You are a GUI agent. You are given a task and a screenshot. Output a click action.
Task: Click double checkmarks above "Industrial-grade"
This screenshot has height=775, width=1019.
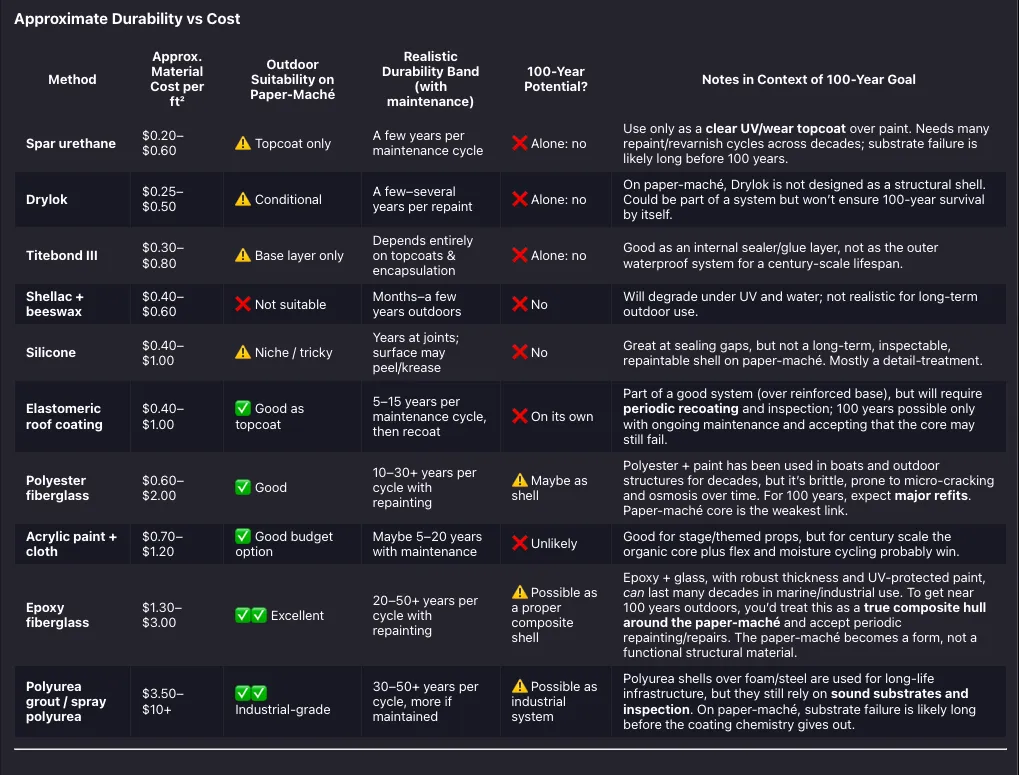click(x=251, y=693)
